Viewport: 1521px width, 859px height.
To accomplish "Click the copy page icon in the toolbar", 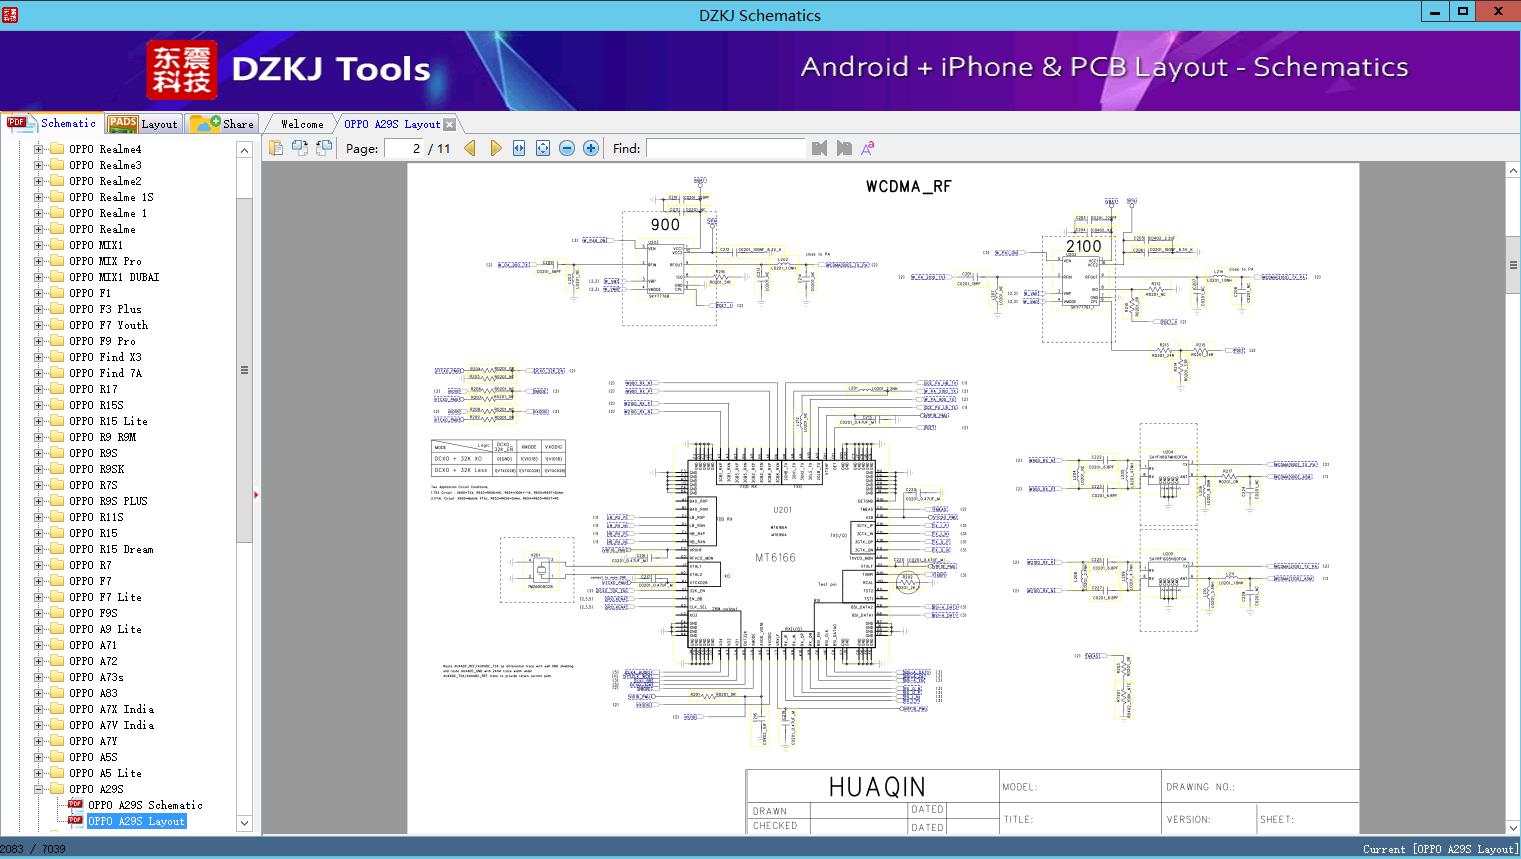I will [276, 148].
